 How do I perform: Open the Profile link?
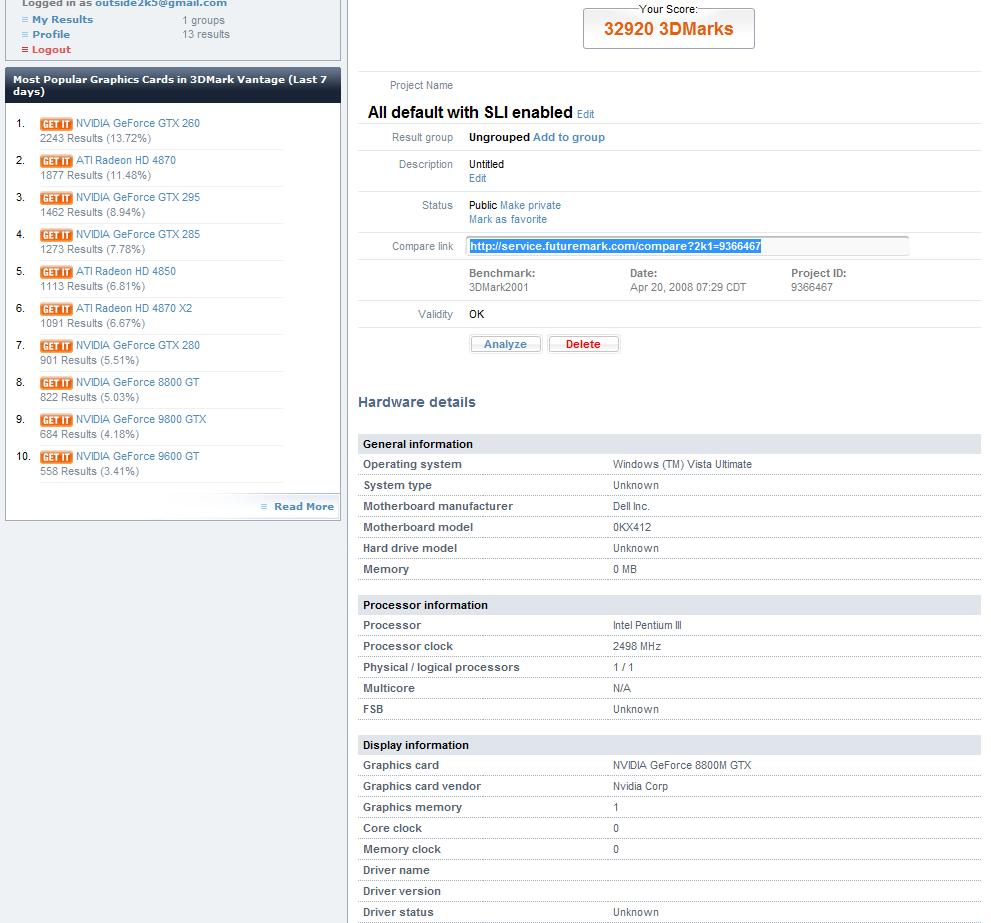[x=51, y=35]
